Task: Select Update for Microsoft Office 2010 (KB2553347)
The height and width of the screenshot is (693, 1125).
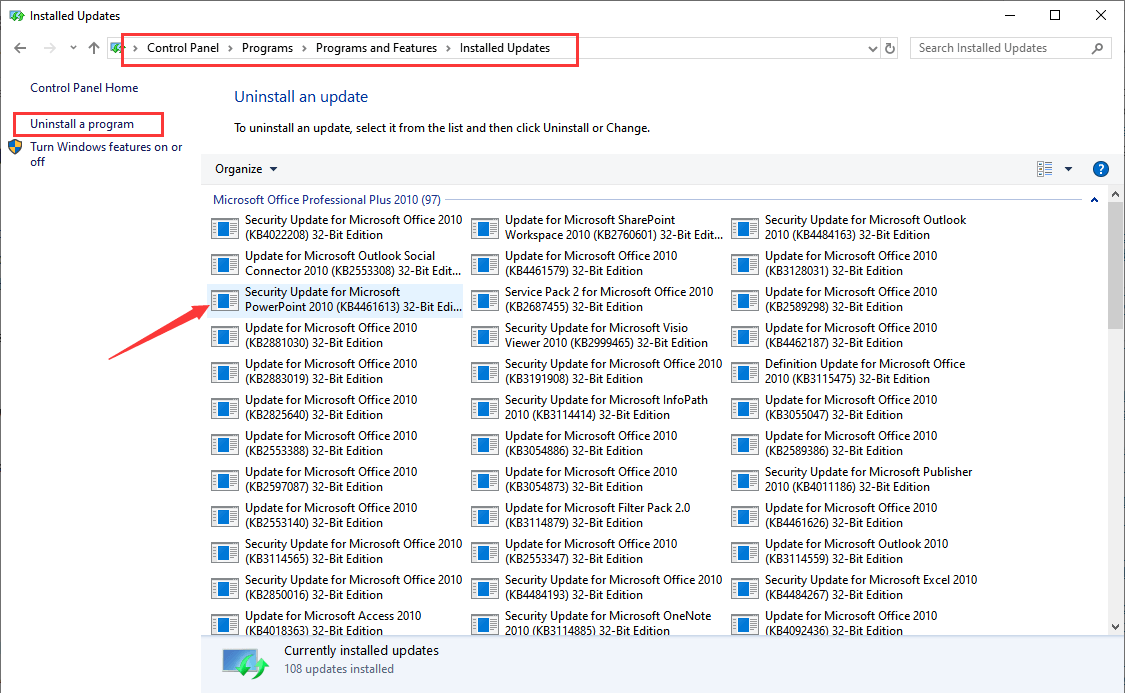Action: pyautogui.click(x=595, y=552)
